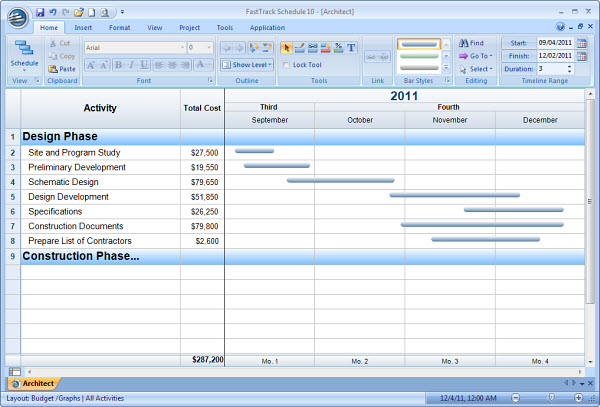600x407 pixels.
Task: Click the Undo arrow icon
Action: (x=52, y=12)
